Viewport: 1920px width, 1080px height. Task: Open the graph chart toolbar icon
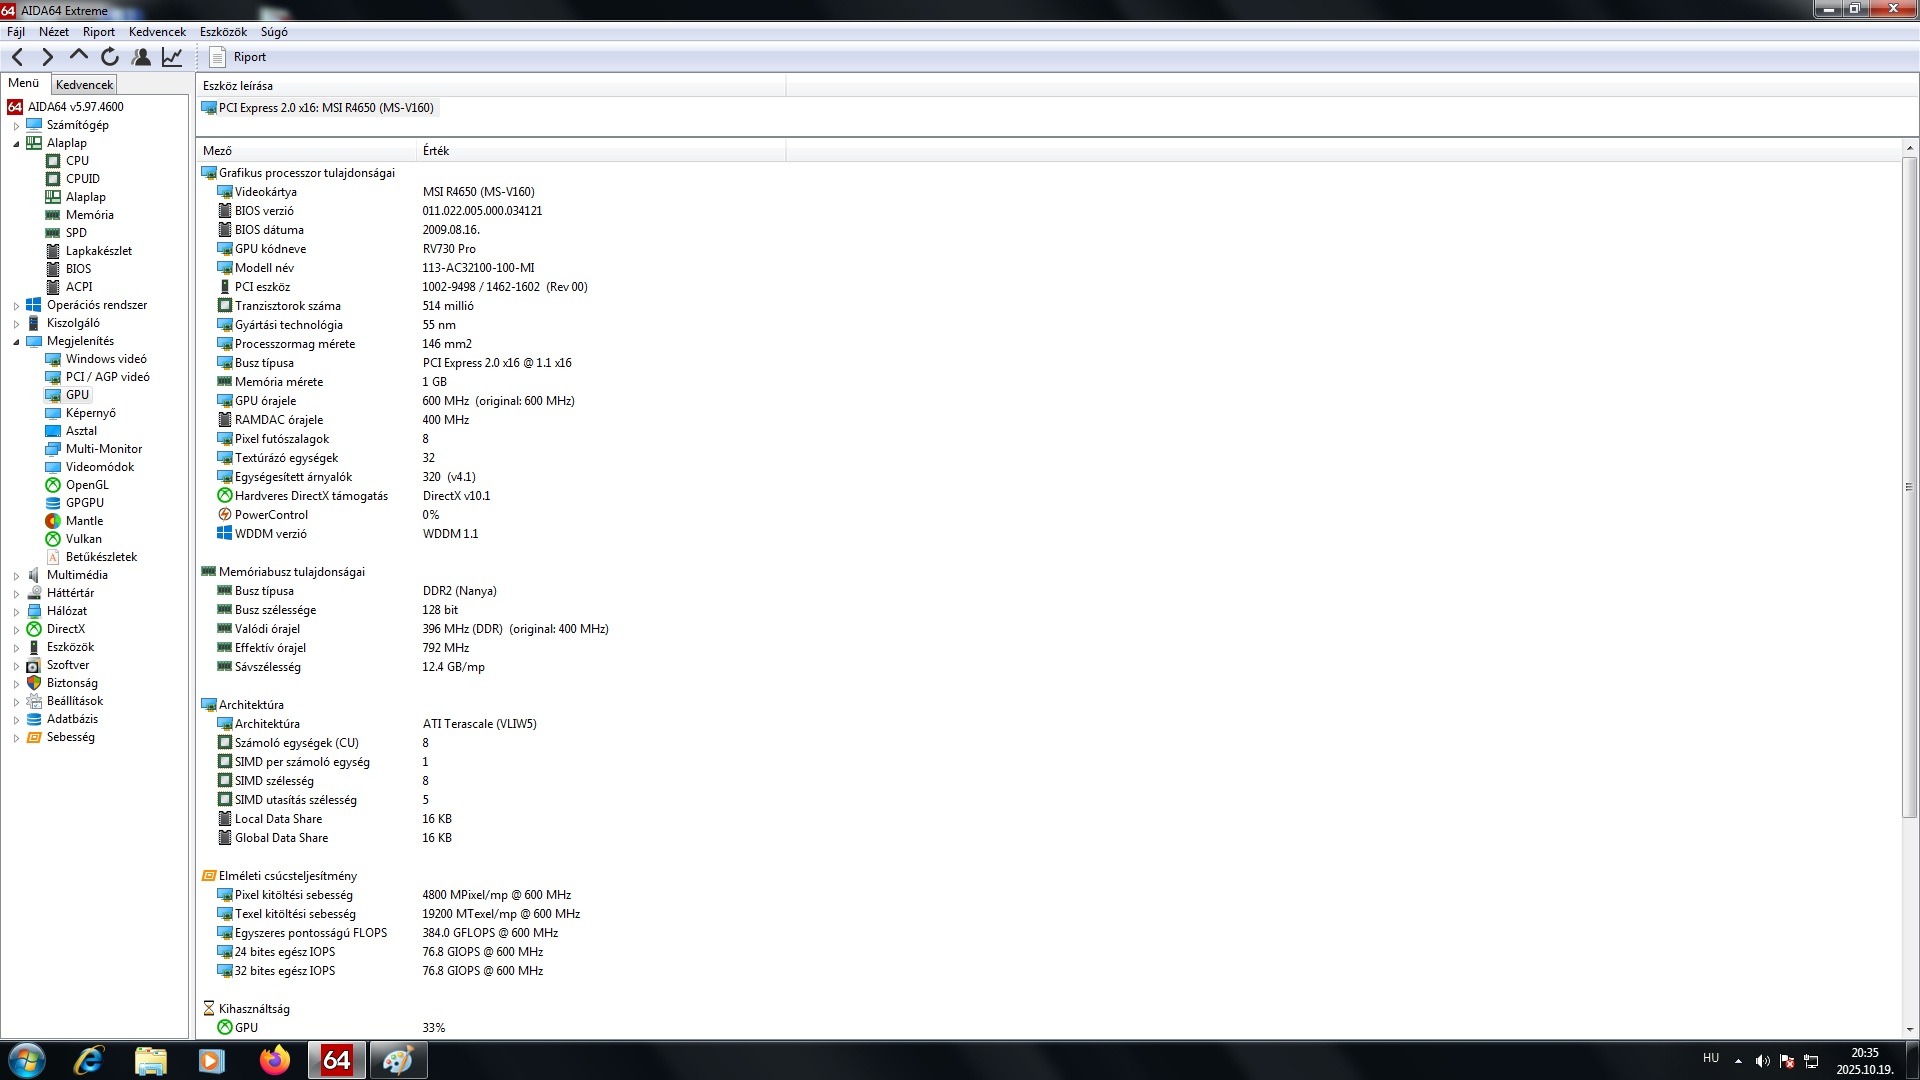pyautogui.click(x=172, y=57)
